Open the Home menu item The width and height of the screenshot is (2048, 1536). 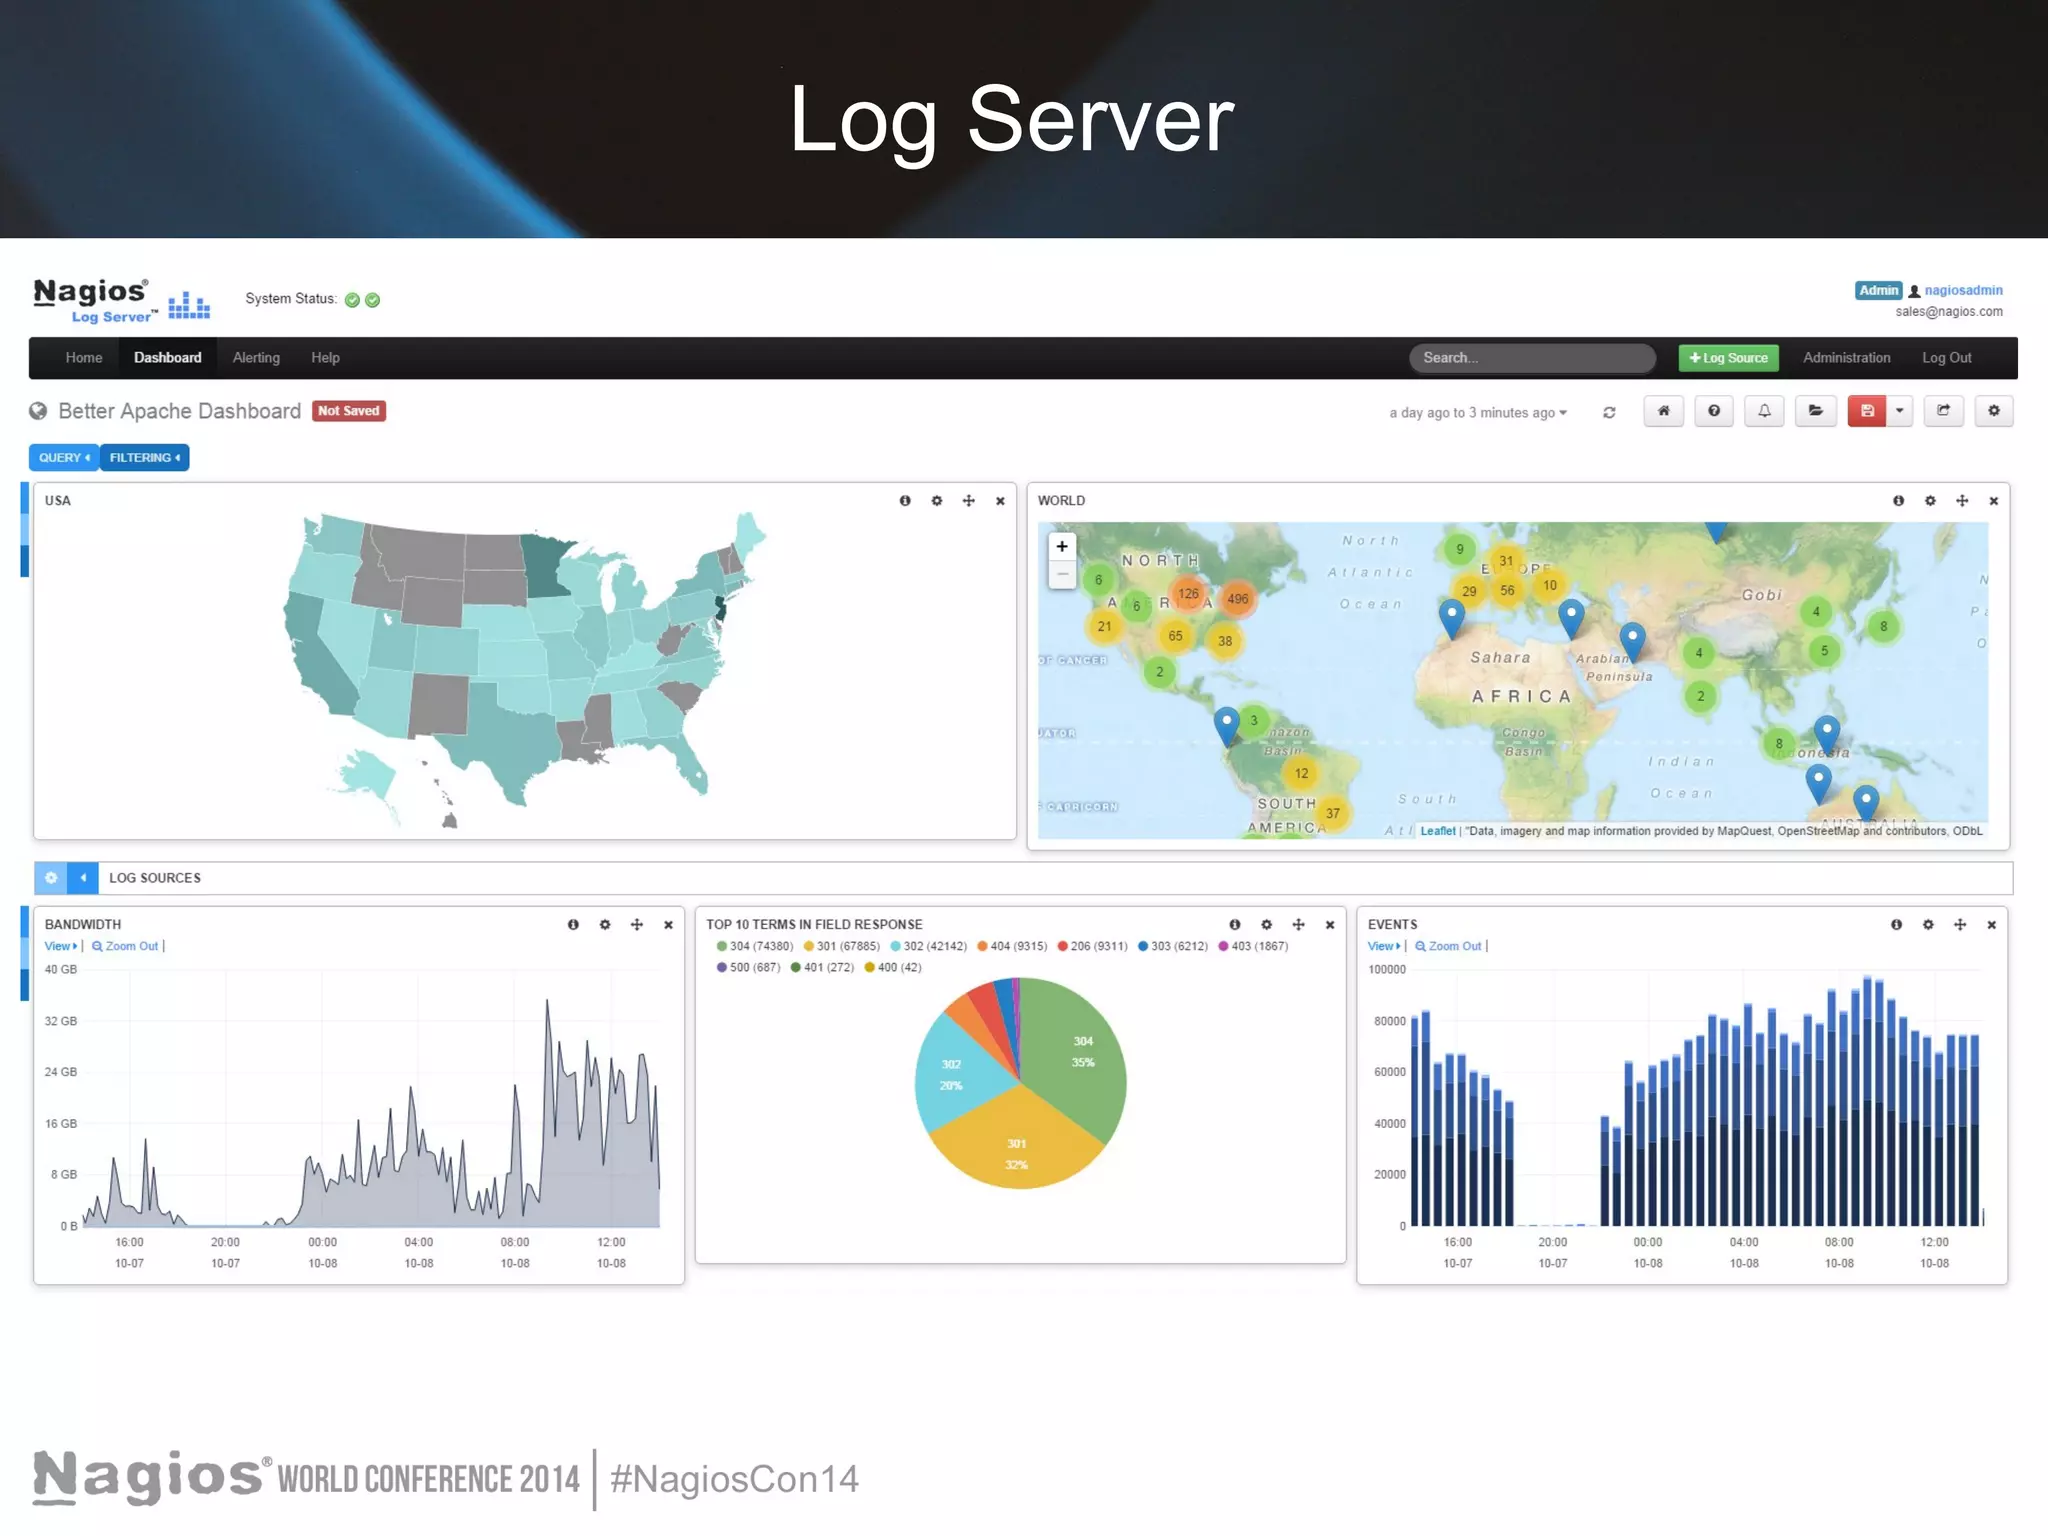click(84, 358)
